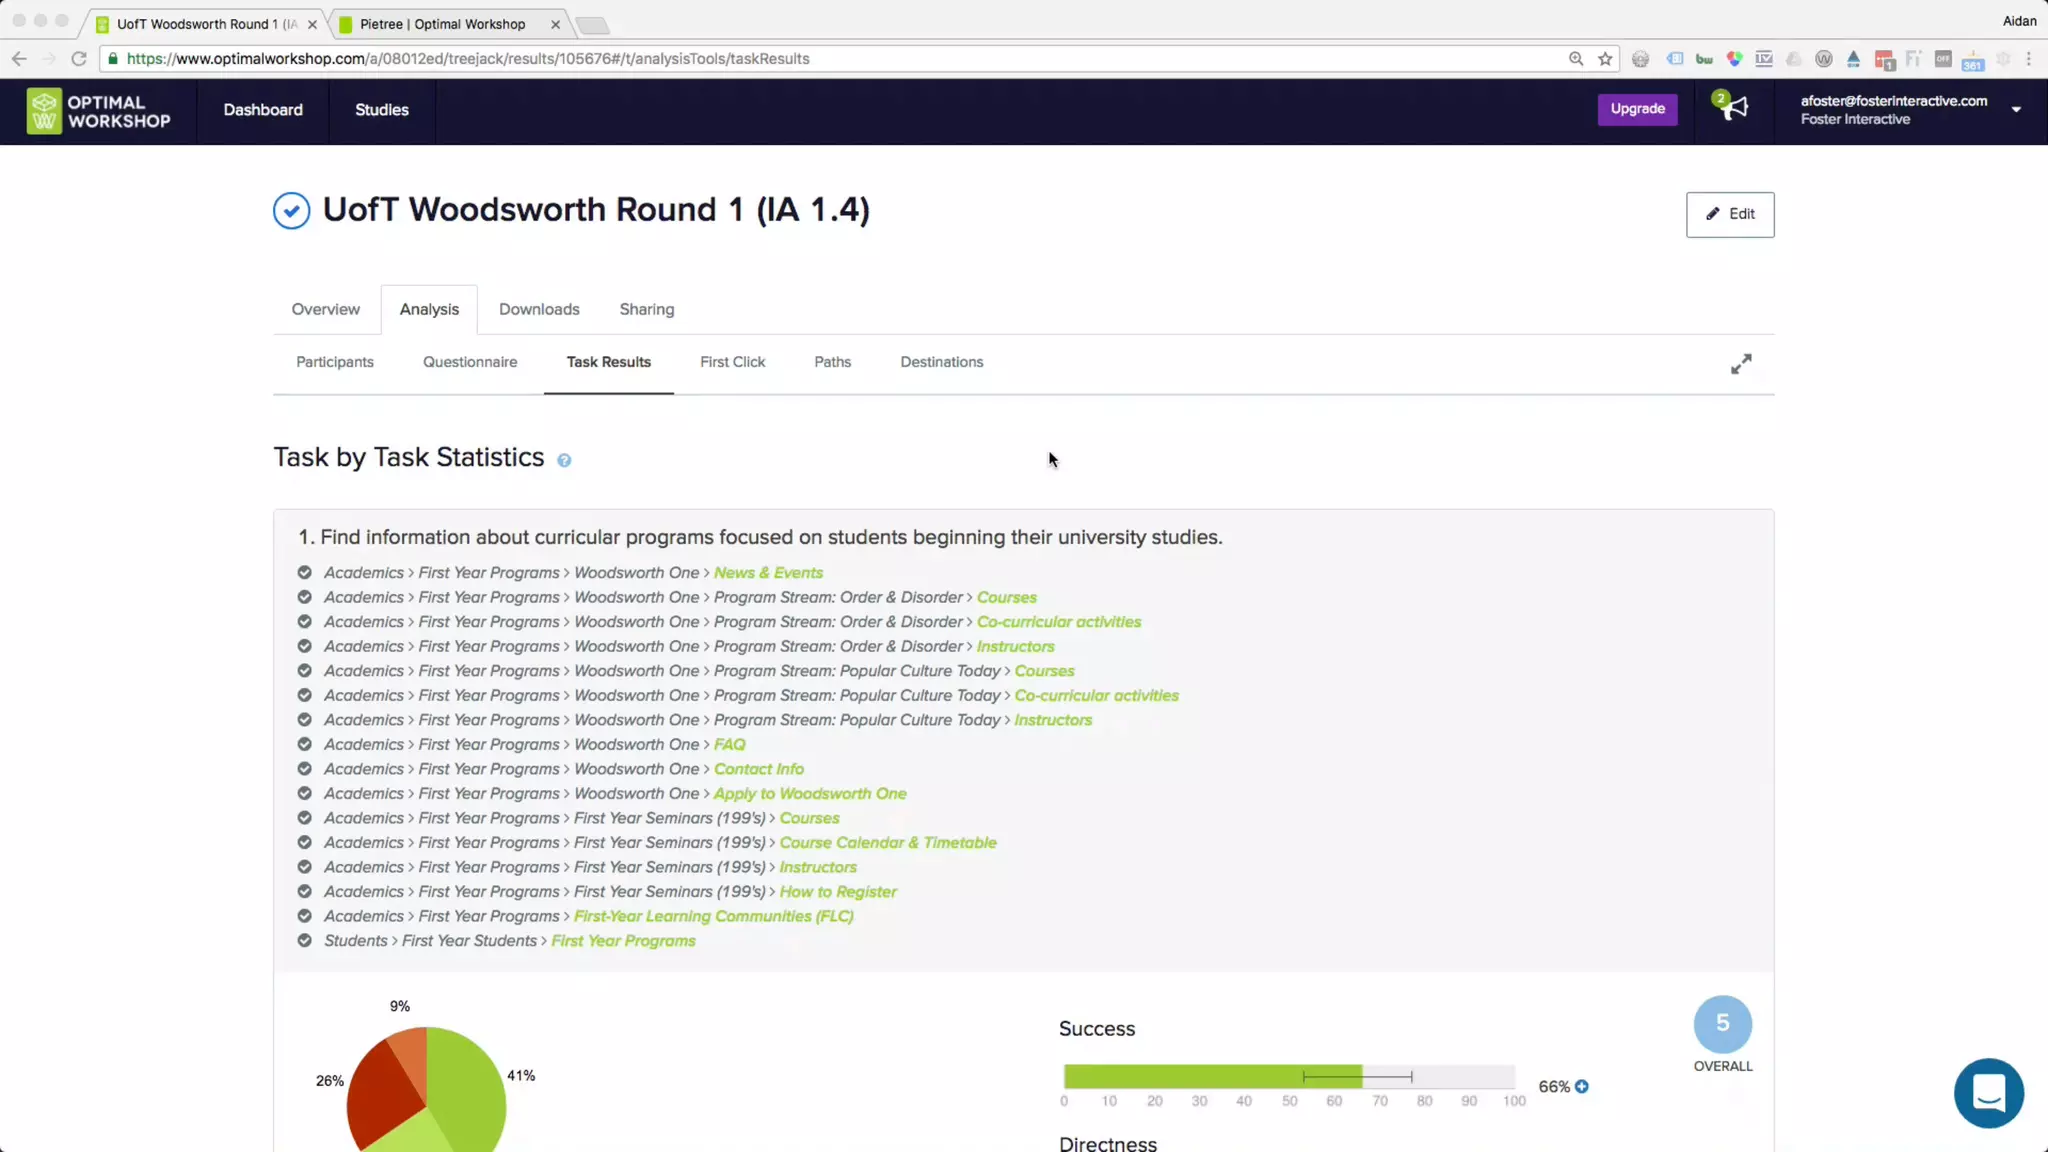Select the Destinations sub-tab
2048x1152 pixels.
pos(941,362)
